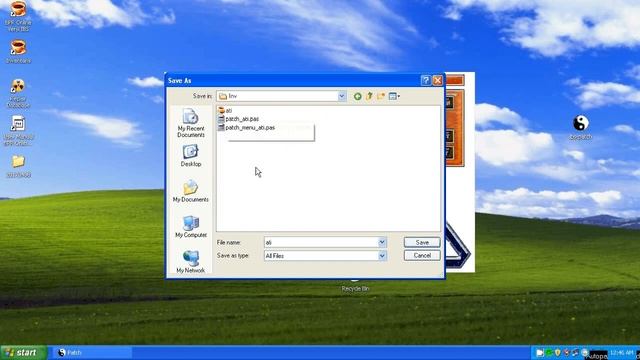Select patch_menu_abi.pas in file list
Viewport: 640px width, 360px height.
pyautogui.click(x=247, y=128)
